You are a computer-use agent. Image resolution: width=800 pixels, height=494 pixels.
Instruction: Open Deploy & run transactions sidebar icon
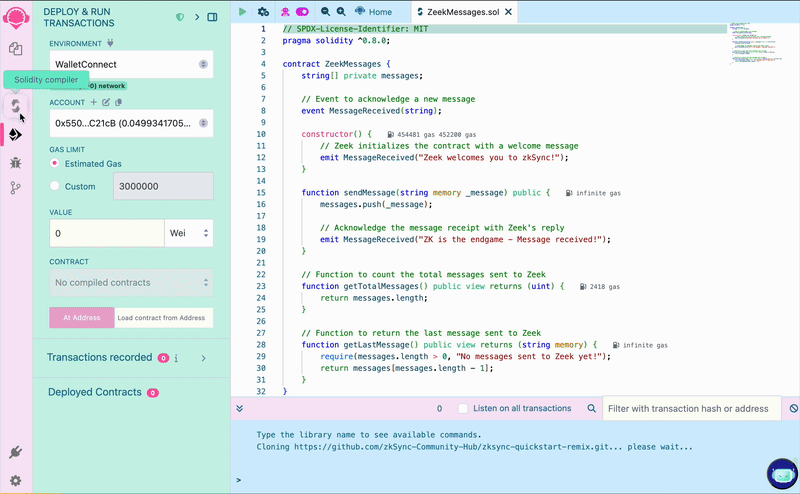tap(16, 135)
